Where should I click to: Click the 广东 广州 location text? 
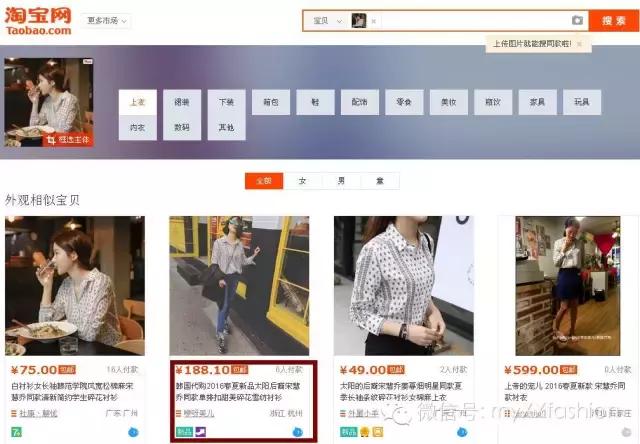(x=122, y=413)
